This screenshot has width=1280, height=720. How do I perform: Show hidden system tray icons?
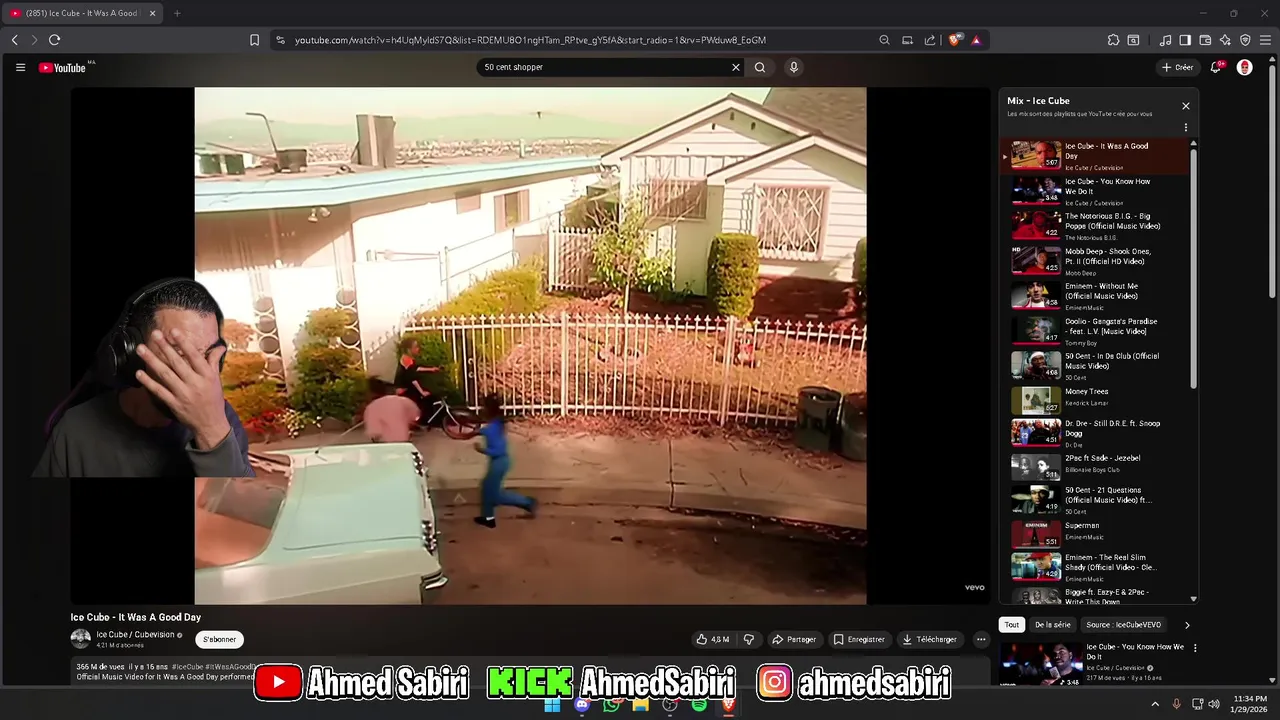pos(1155,704)
